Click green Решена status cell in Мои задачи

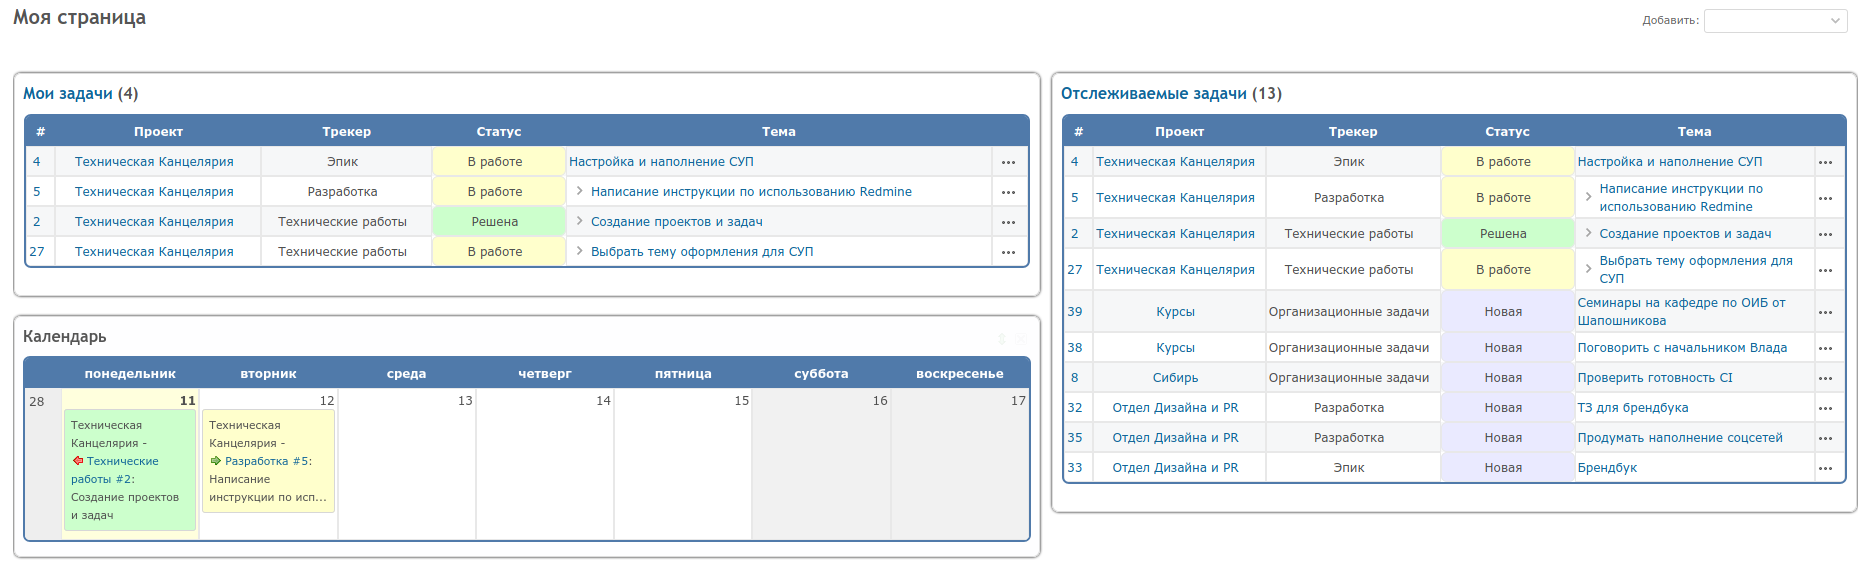coord(495,222)
